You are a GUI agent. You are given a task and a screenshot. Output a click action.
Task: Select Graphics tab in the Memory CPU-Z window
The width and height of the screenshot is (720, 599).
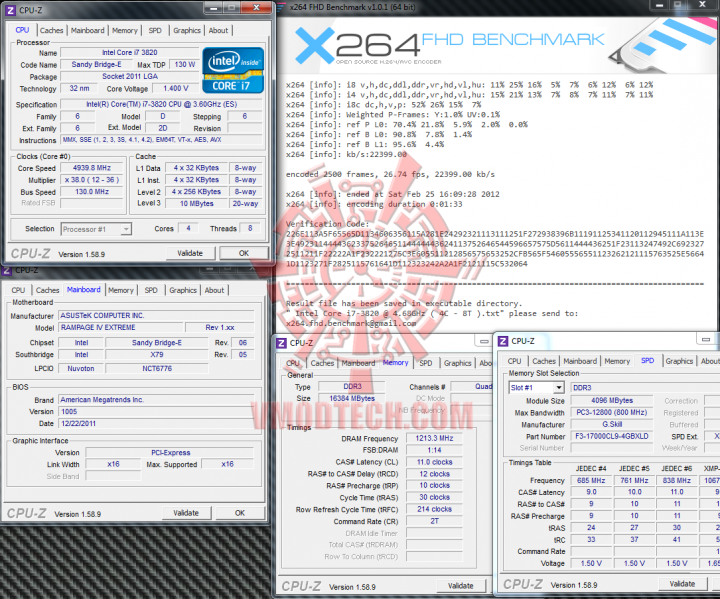coord(457,363)
